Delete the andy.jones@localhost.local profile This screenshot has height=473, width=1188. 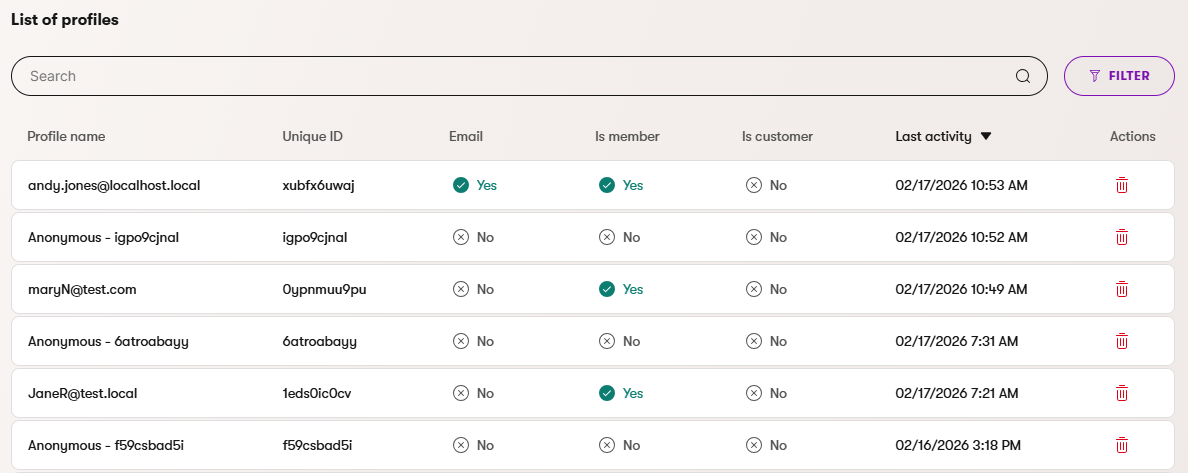[x=1122, y=185]
